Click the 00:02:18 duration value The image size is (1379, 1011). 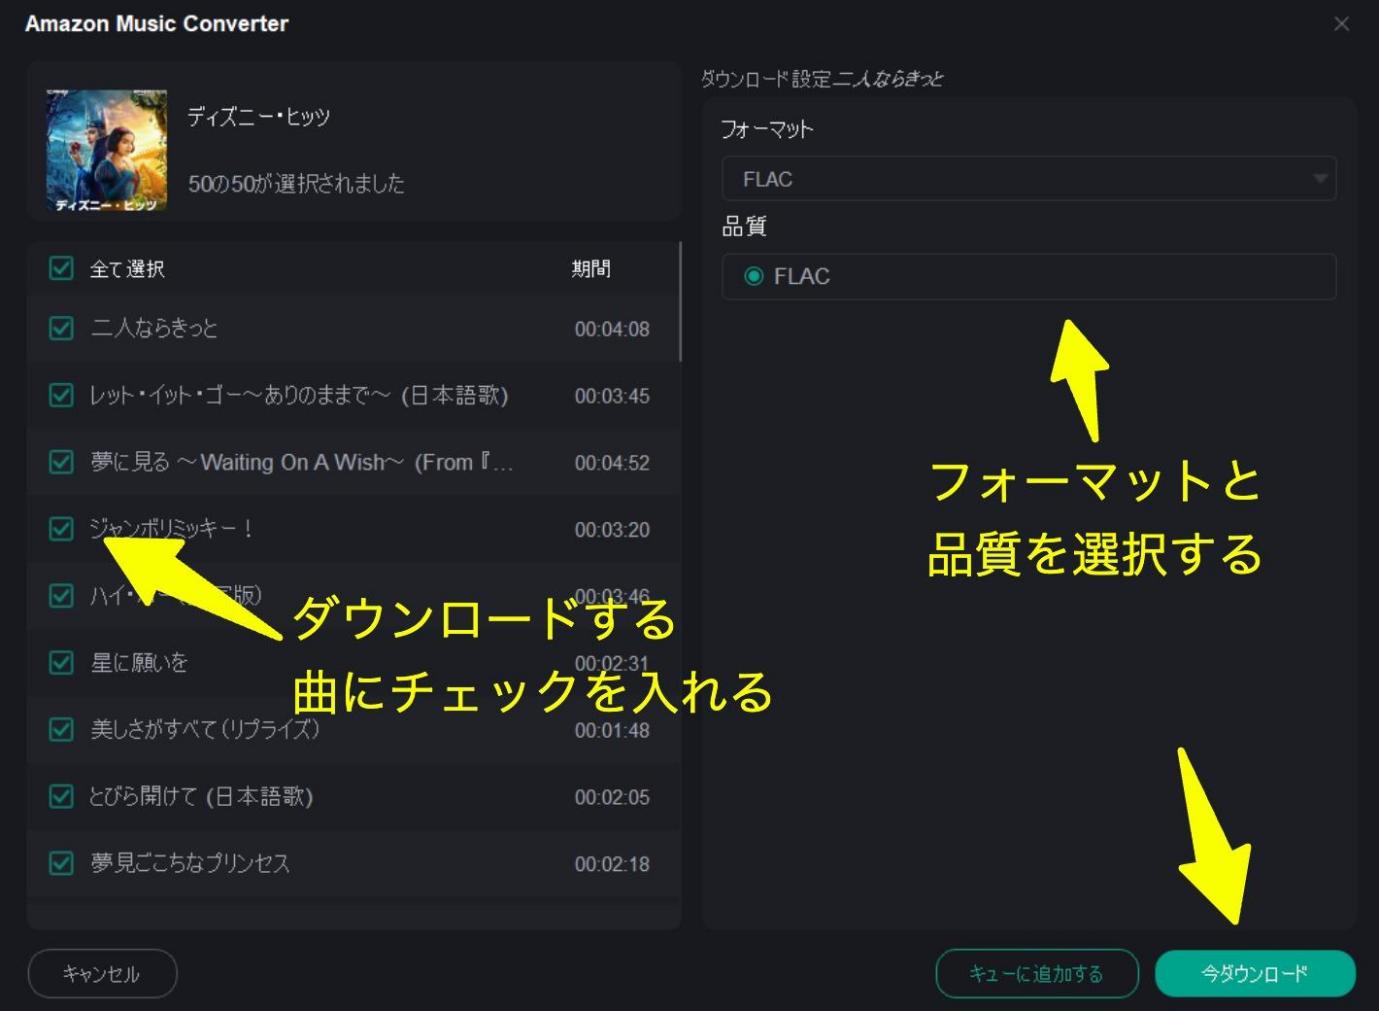point(612,865)
